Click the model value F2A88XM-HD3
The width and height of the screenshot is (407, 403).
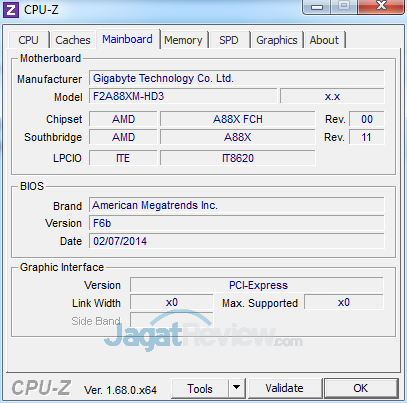tap(183, 96)
